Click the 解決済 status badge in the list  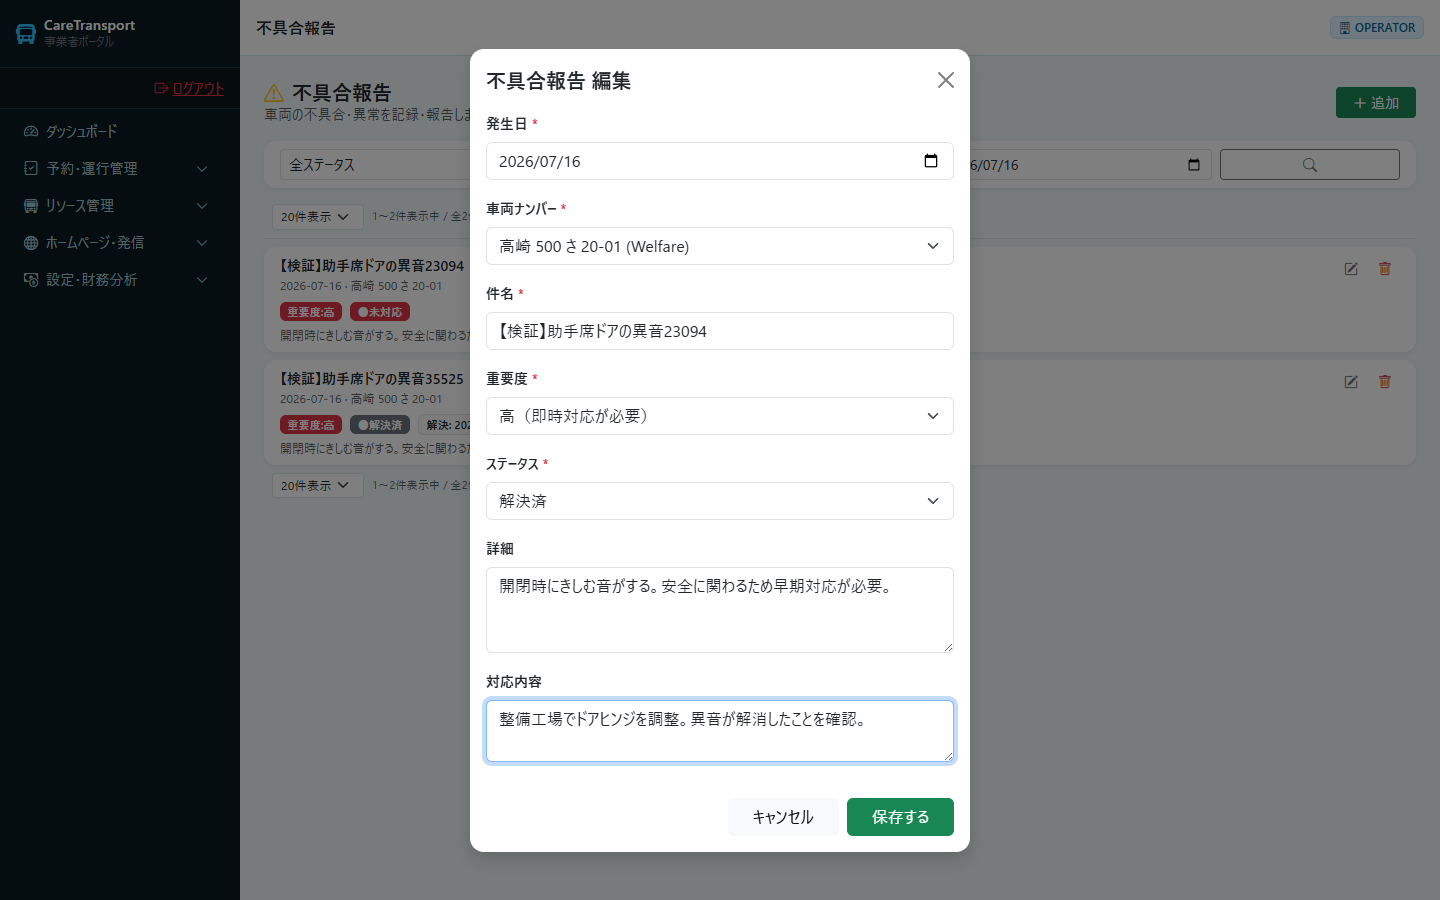tap(380, 425)
